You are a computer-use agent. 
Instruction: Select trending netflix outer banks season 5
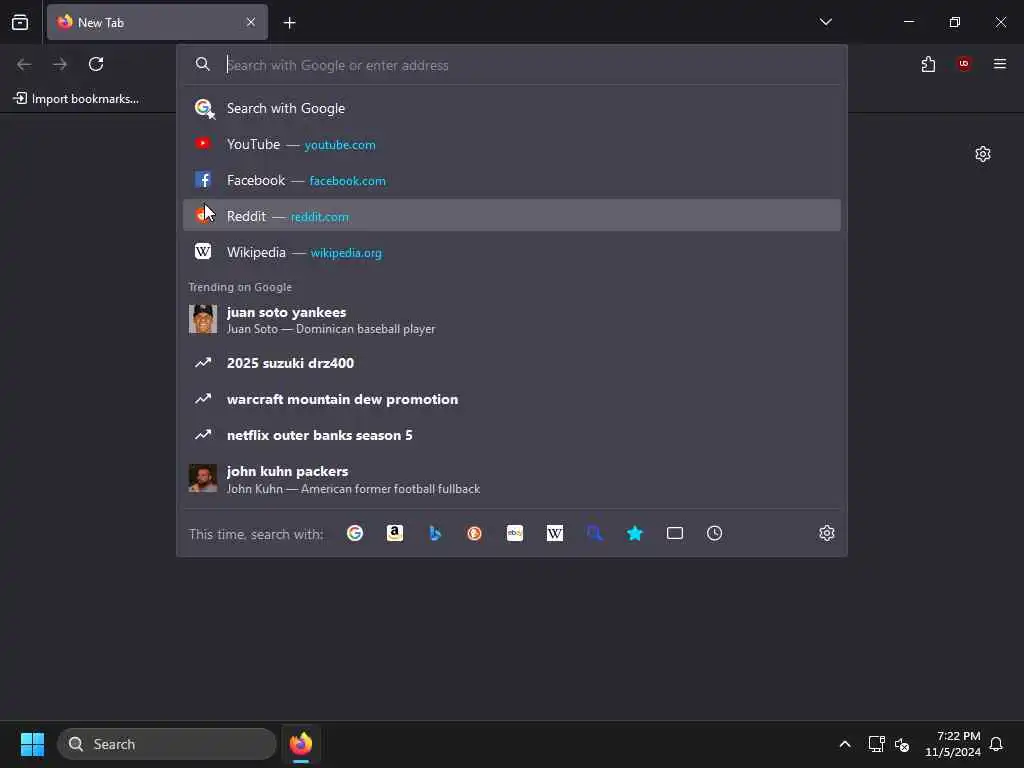(512, 435)
